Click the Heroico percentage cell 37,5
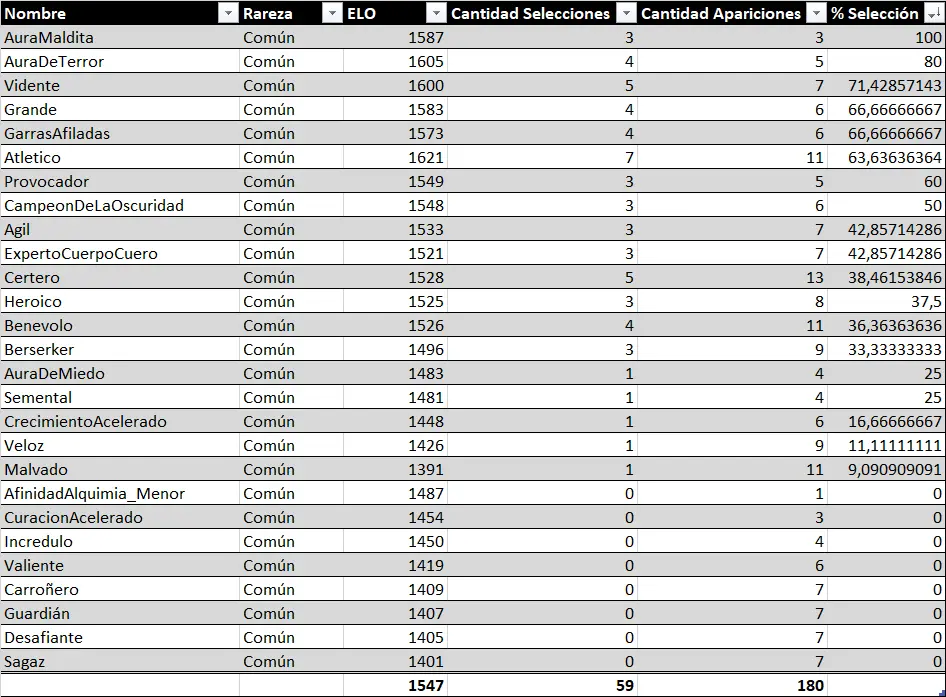 point(886,301)
